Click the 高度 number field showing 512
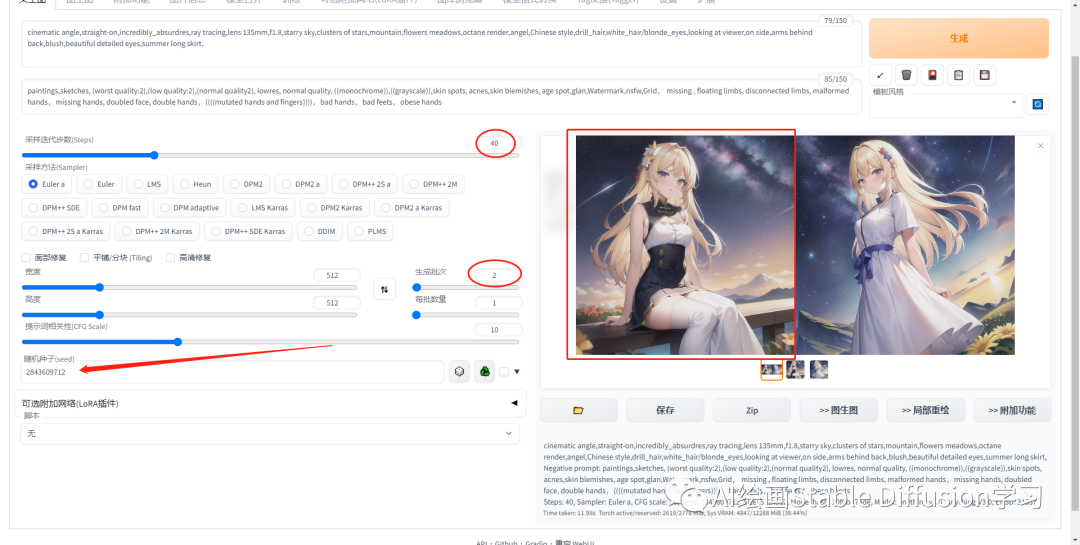 click(x=336, y=303)
